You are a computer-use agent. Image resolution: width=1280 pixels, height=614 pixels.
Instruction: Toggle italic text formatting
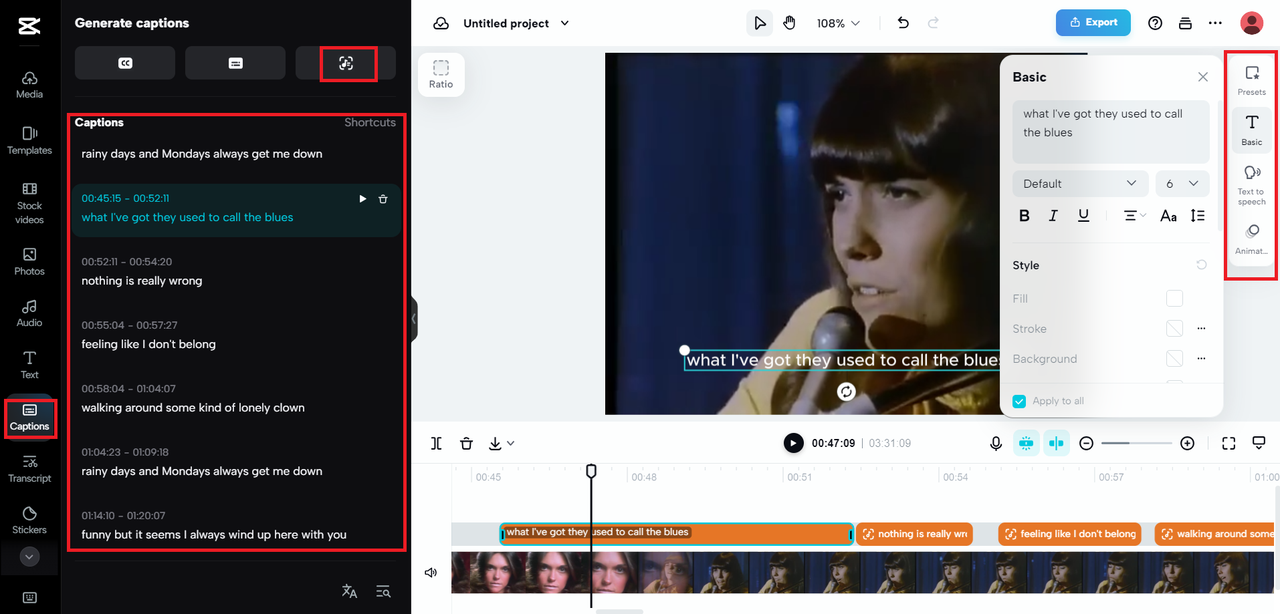pos(1053,215)
